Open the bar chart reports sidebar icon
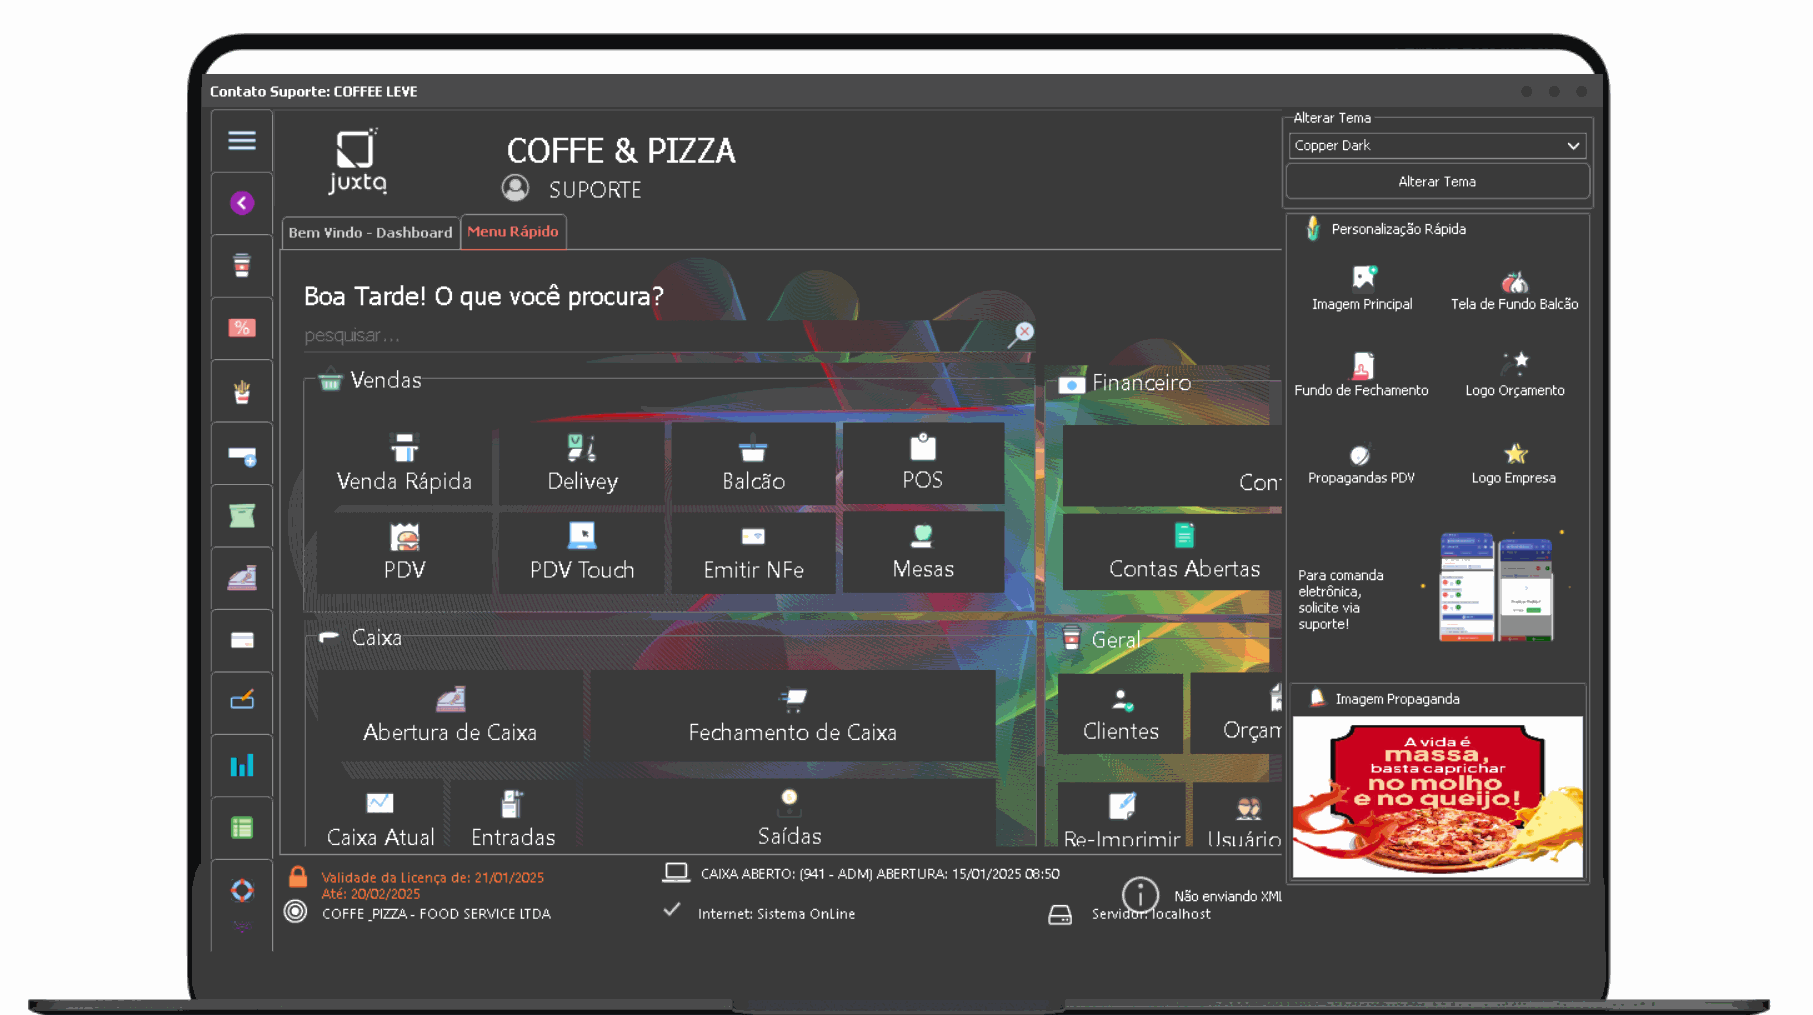Image resolution: width=1813 pixels, height=1015 pixels. tap(242, 766)
